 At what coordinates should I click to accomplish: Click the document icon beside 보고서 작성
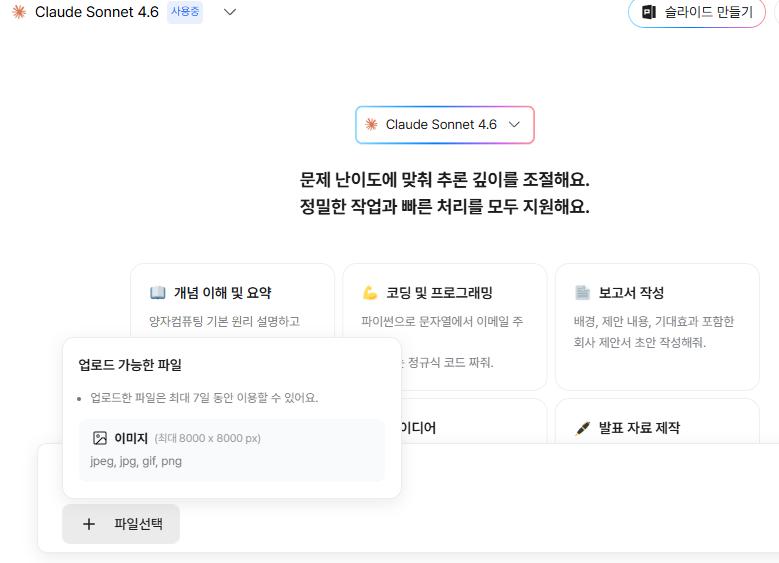pos(582,292)
